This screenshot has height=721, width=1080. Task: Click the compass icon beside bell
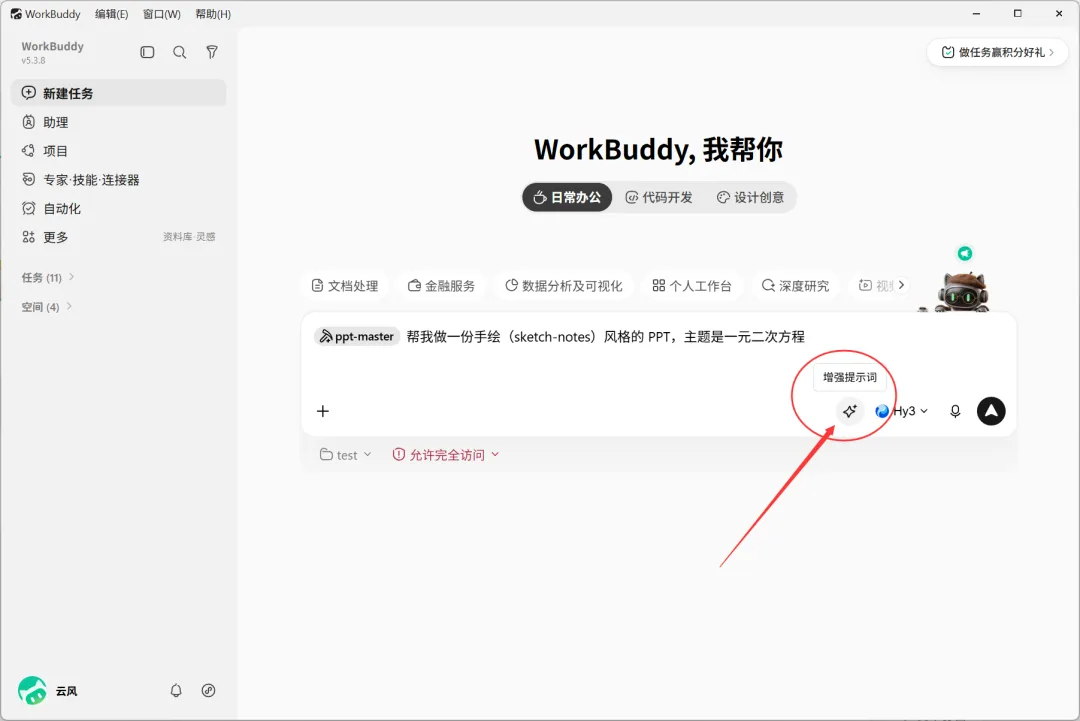tap(209, 690)
